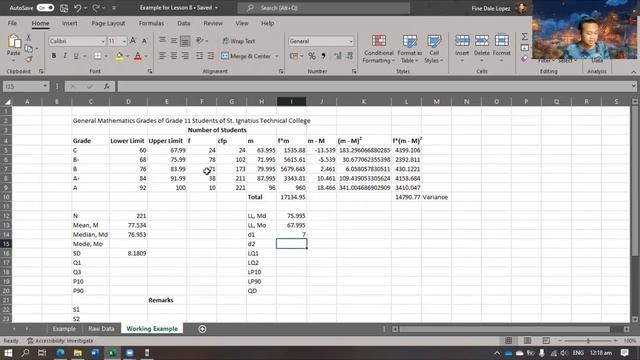Screen dimensions: 640x360
Task: Open the Raw Data sheet tab
Action: click(x=101, y=329)
